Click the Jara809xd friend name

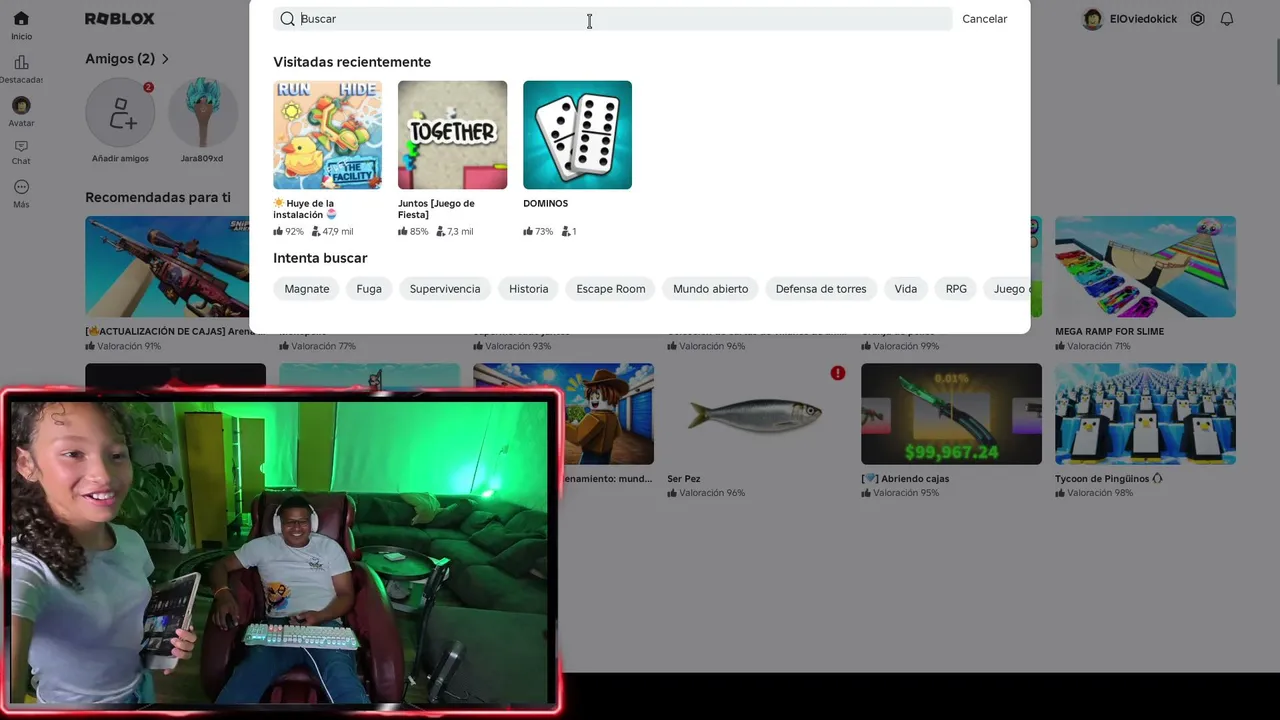pyautogui.click(x=202, y=158)
